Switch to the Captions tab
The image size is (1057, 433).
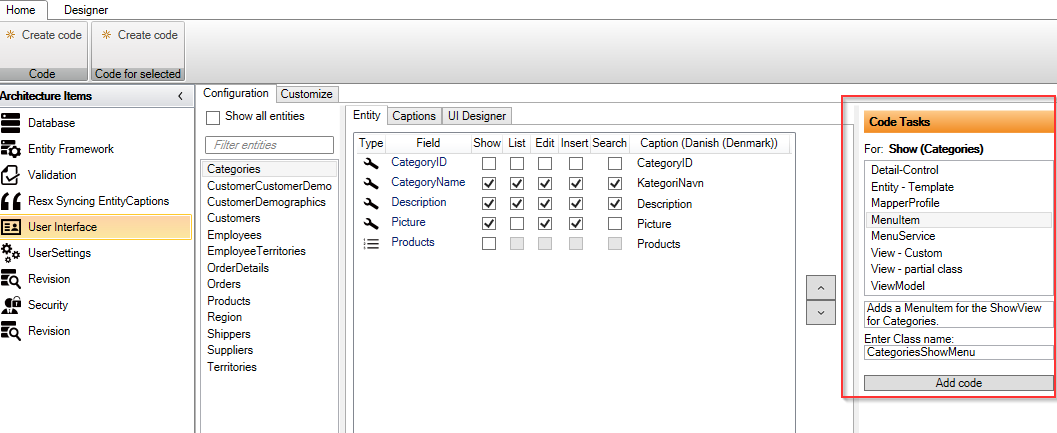tap(414, 116)
